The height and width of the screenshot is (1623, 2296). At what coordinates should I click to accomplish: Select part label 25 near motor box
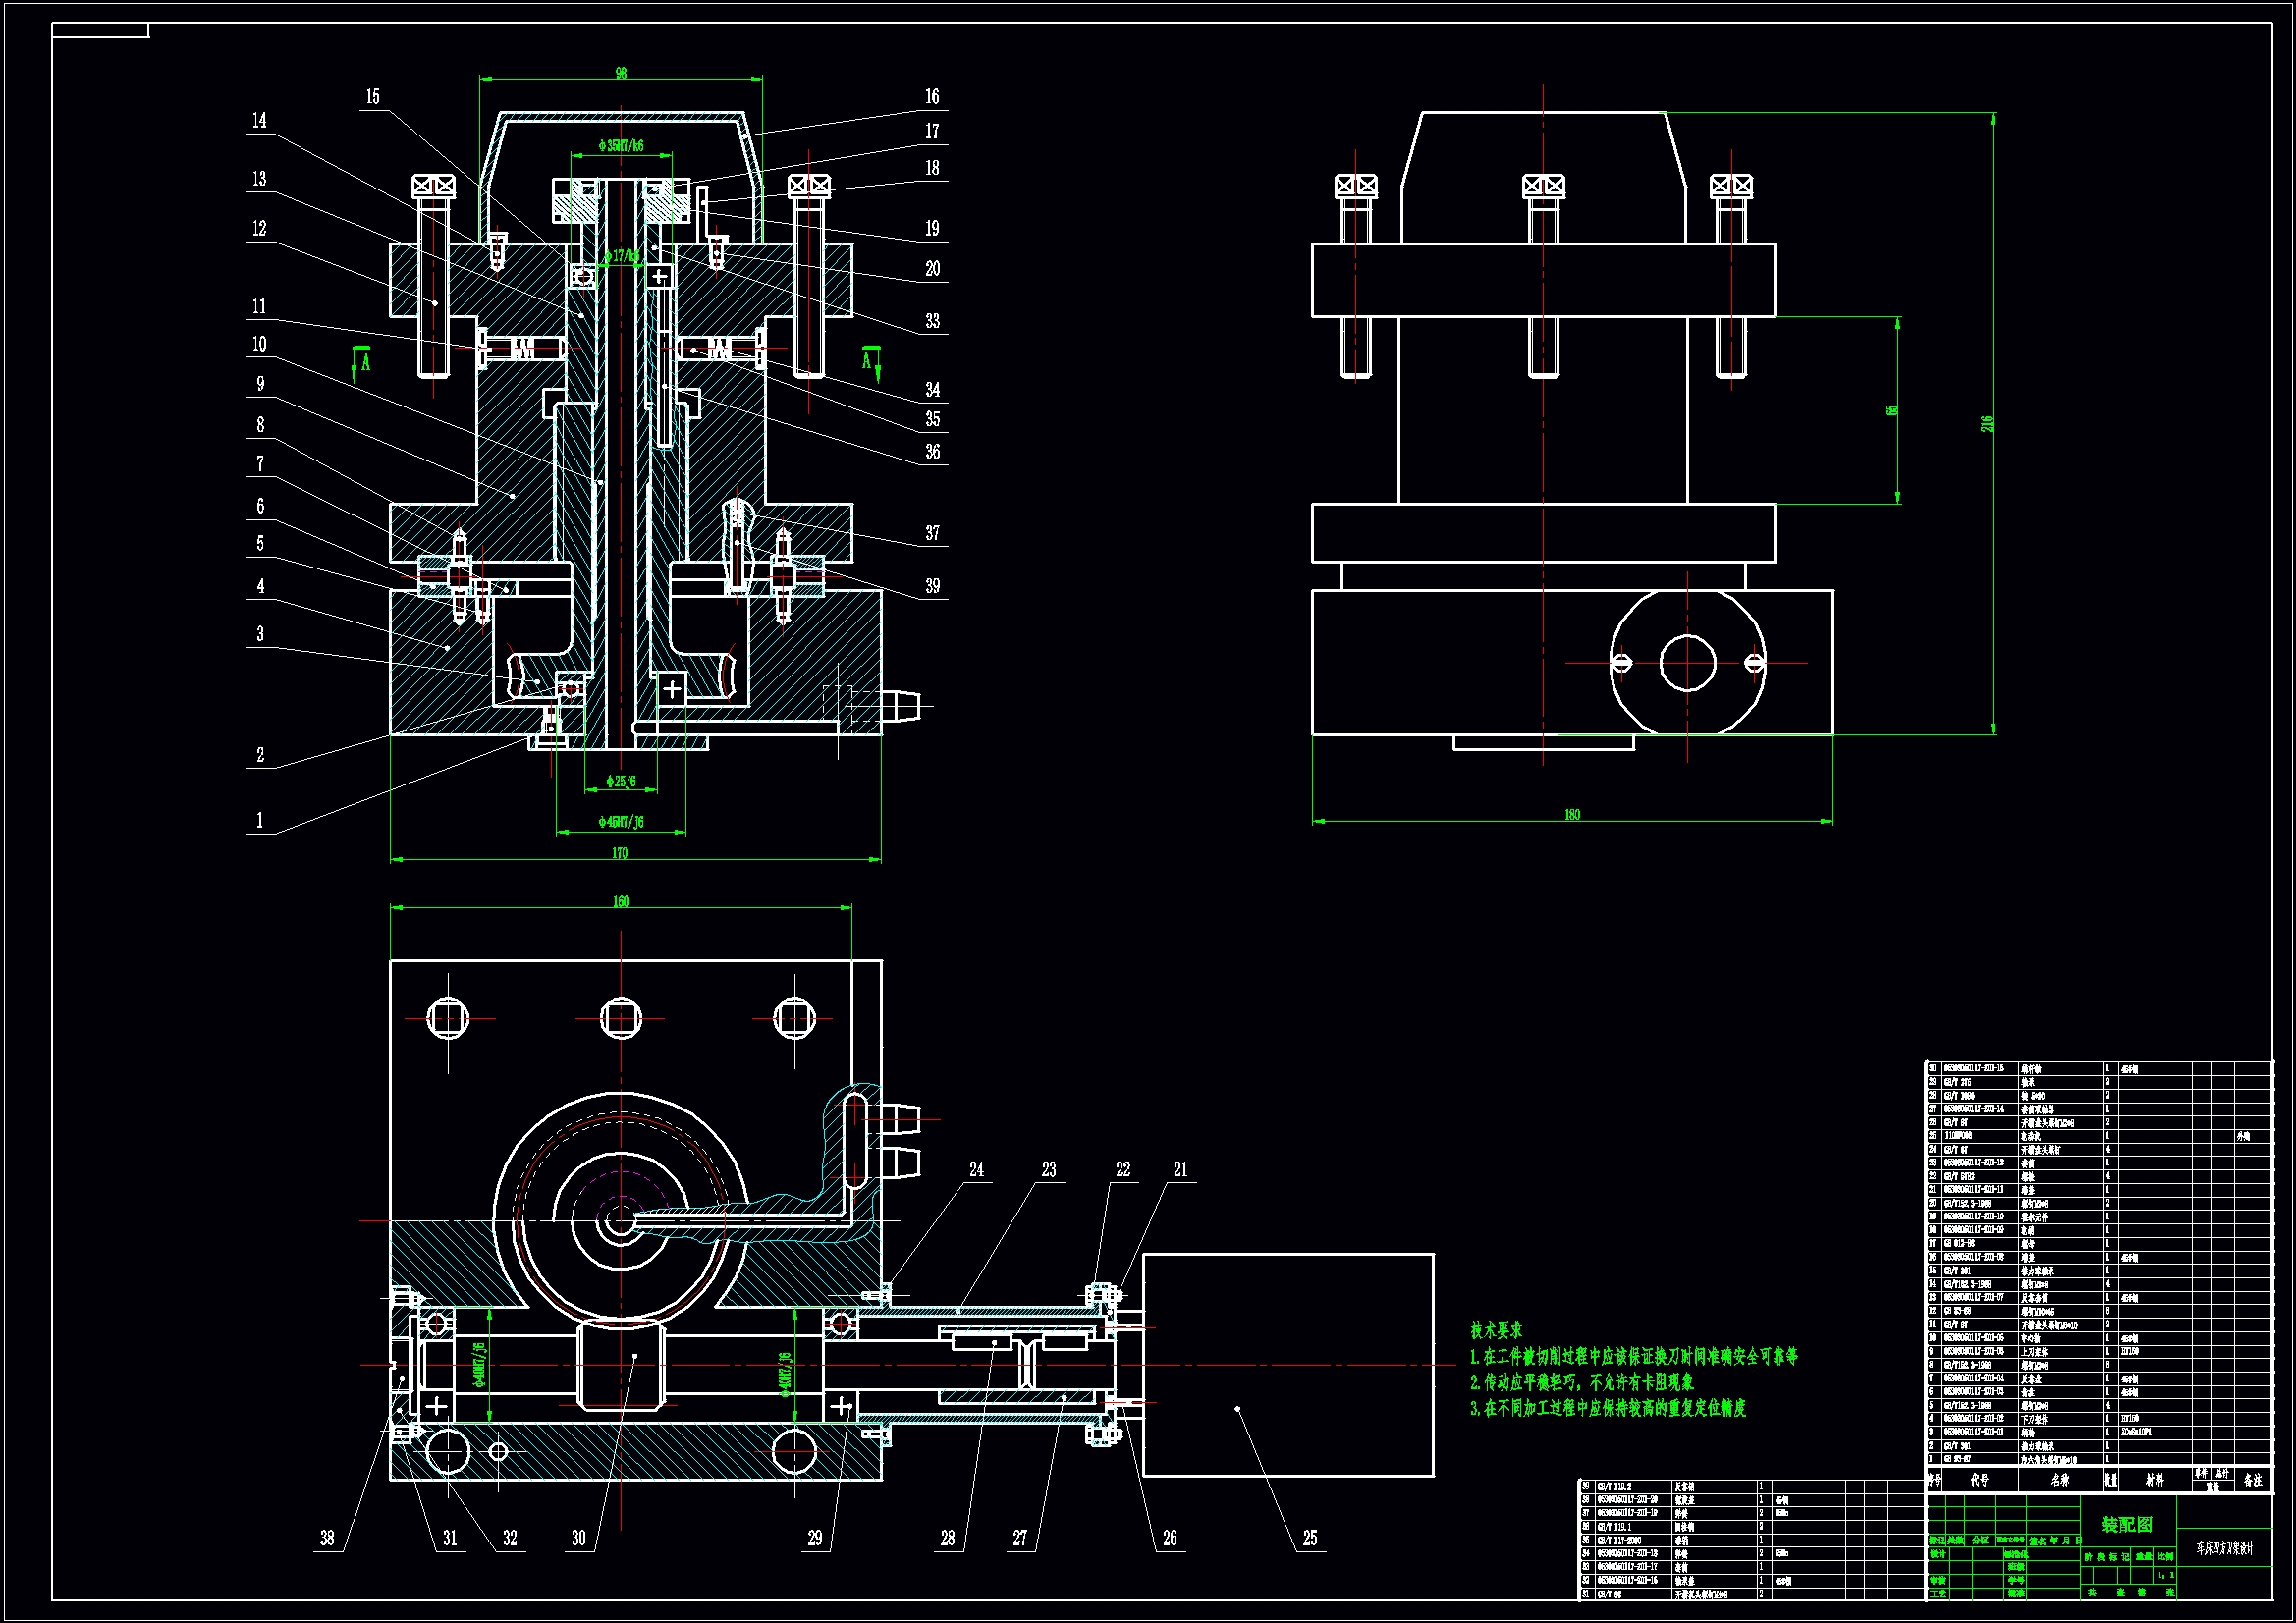pyautogui.click(x=1310, y=1538)
